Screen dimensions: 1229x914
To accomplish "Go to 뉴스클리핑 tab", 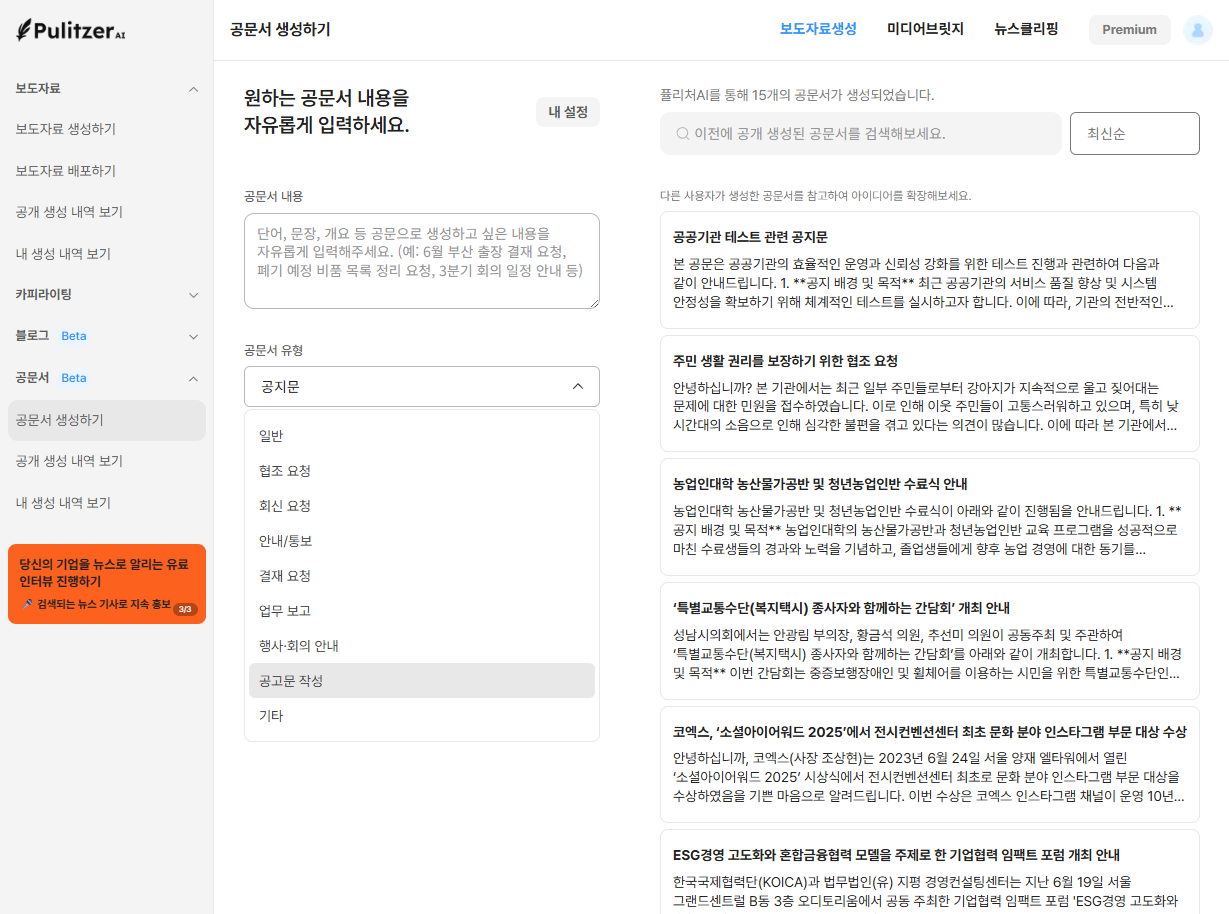I will pos(1026,29).
